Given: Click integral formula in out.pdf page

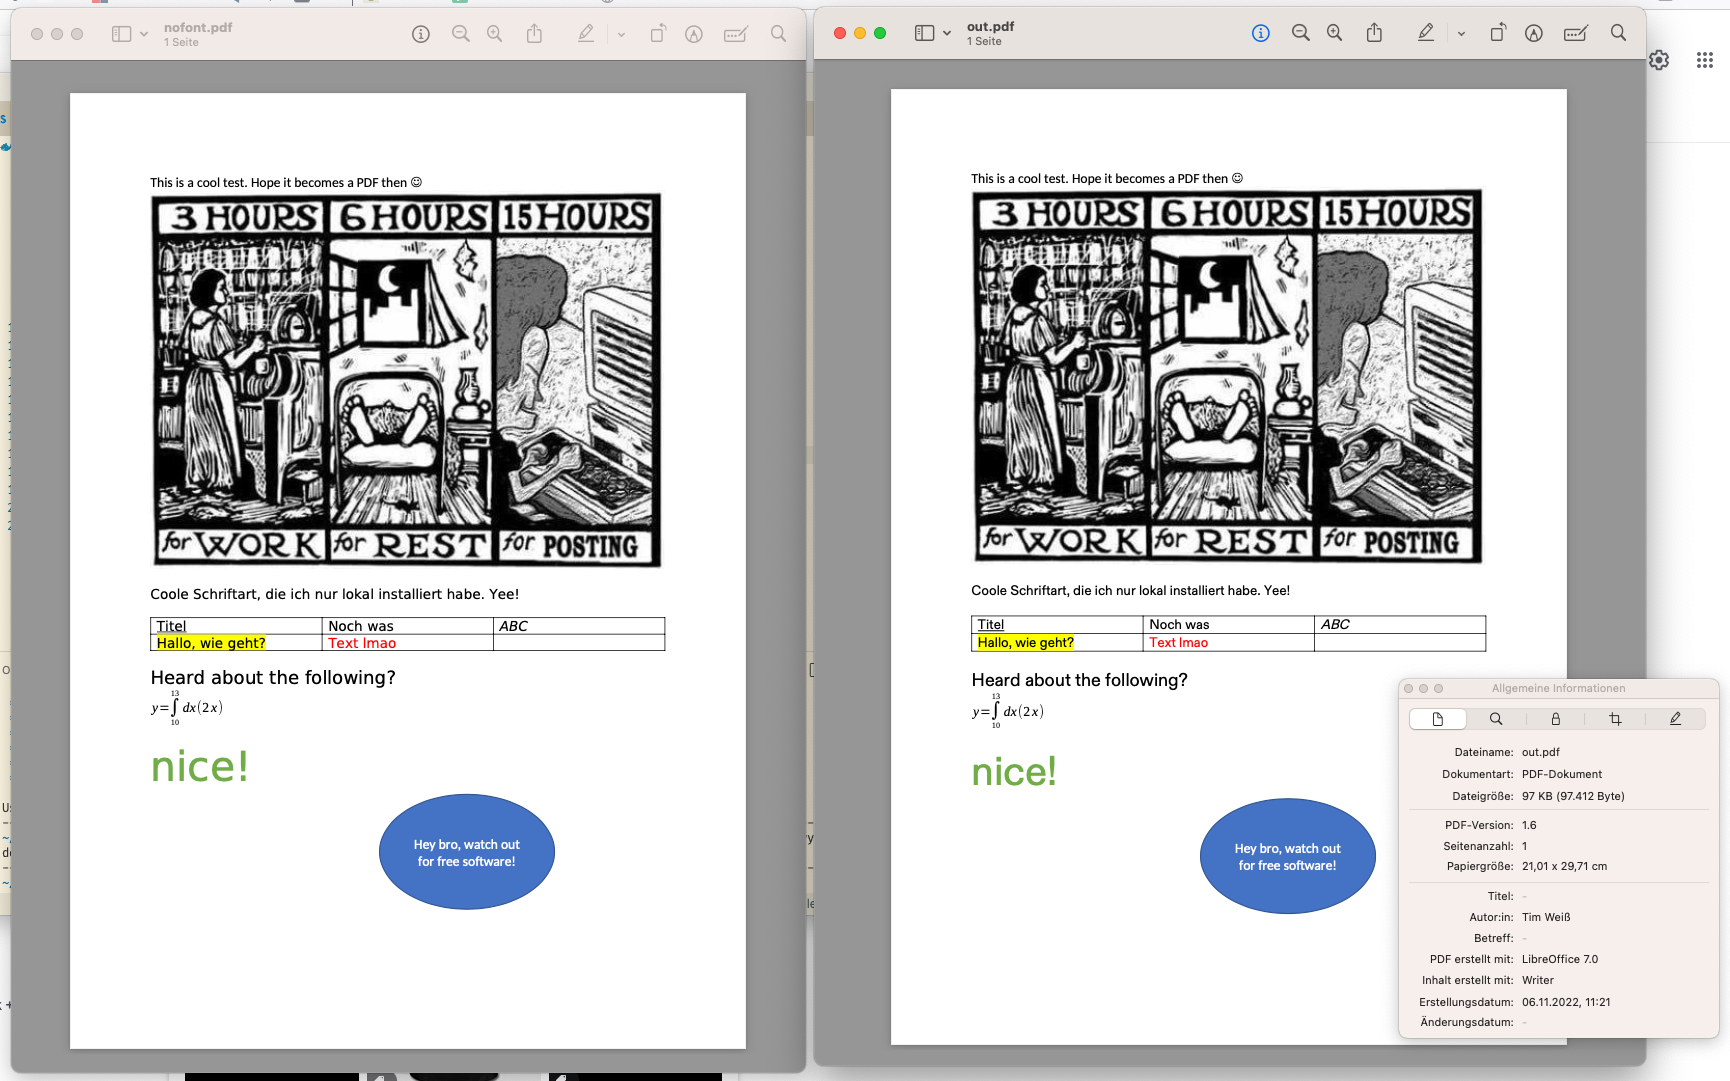Looking at the screenshot, I should pos(1008,711).
